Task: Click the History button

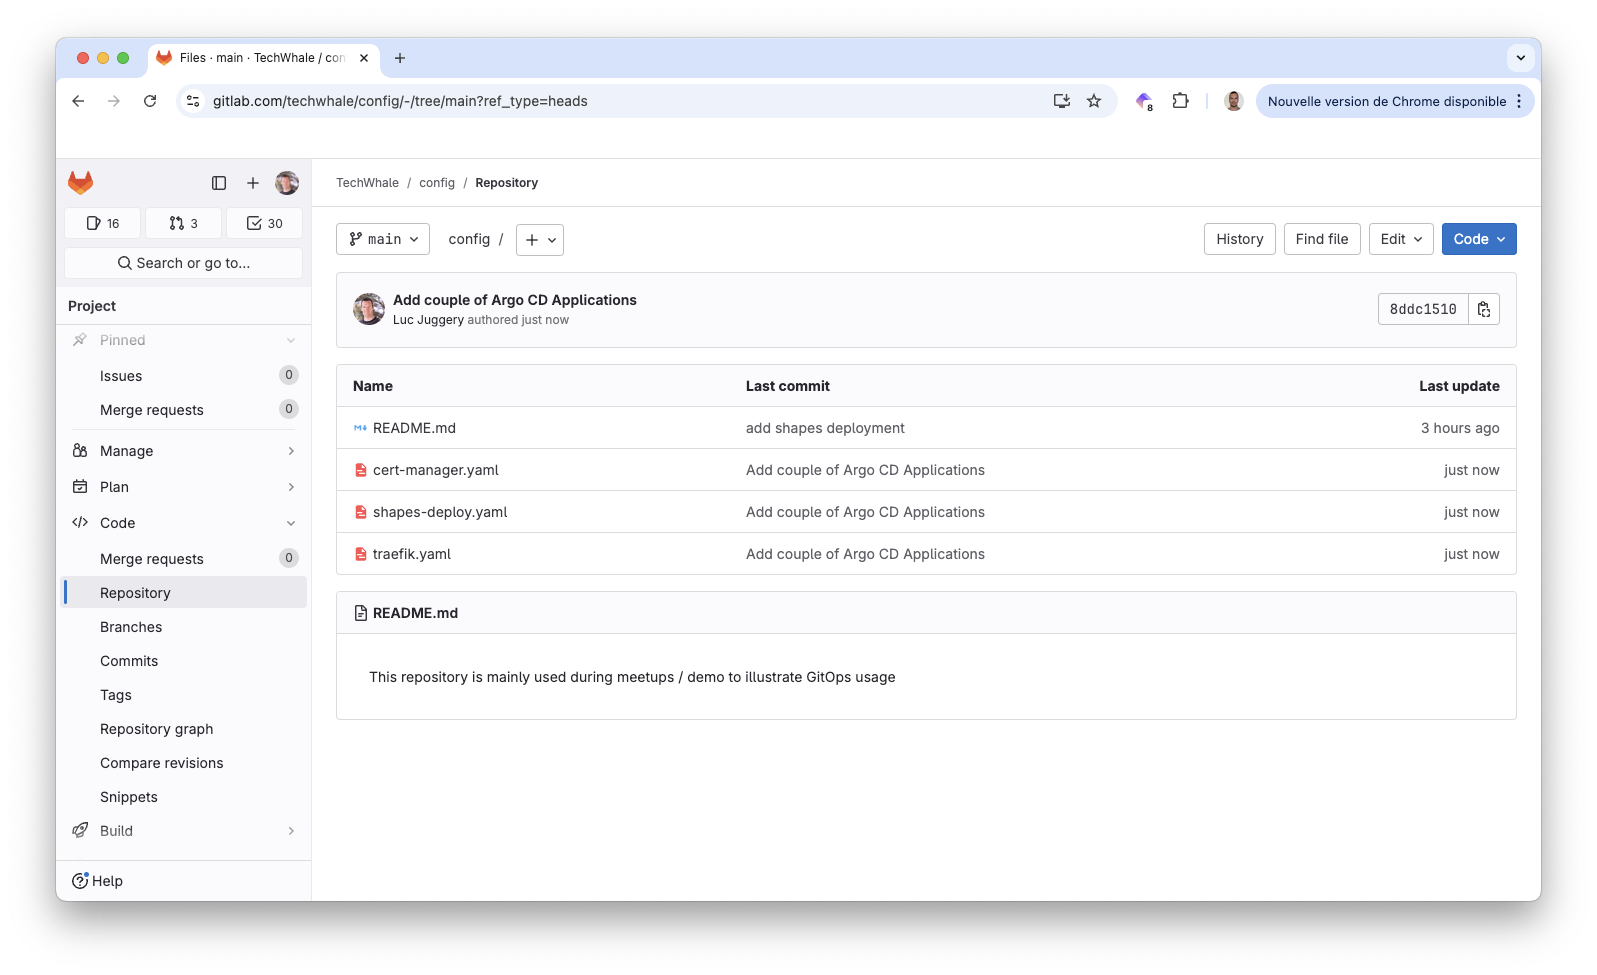Action: point(1240,239)
